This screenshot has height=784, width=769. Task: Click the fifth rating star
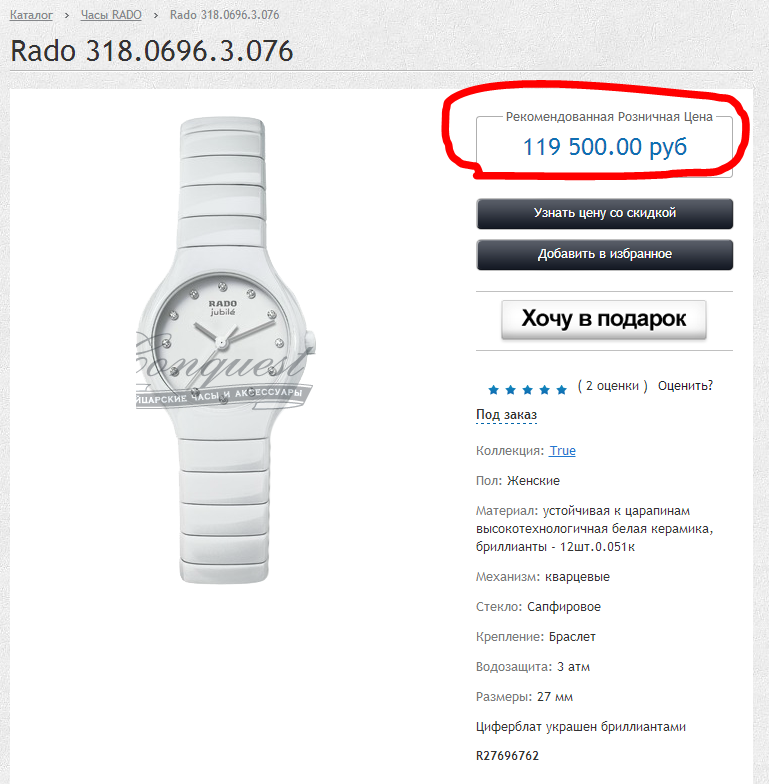click(562, 390)
